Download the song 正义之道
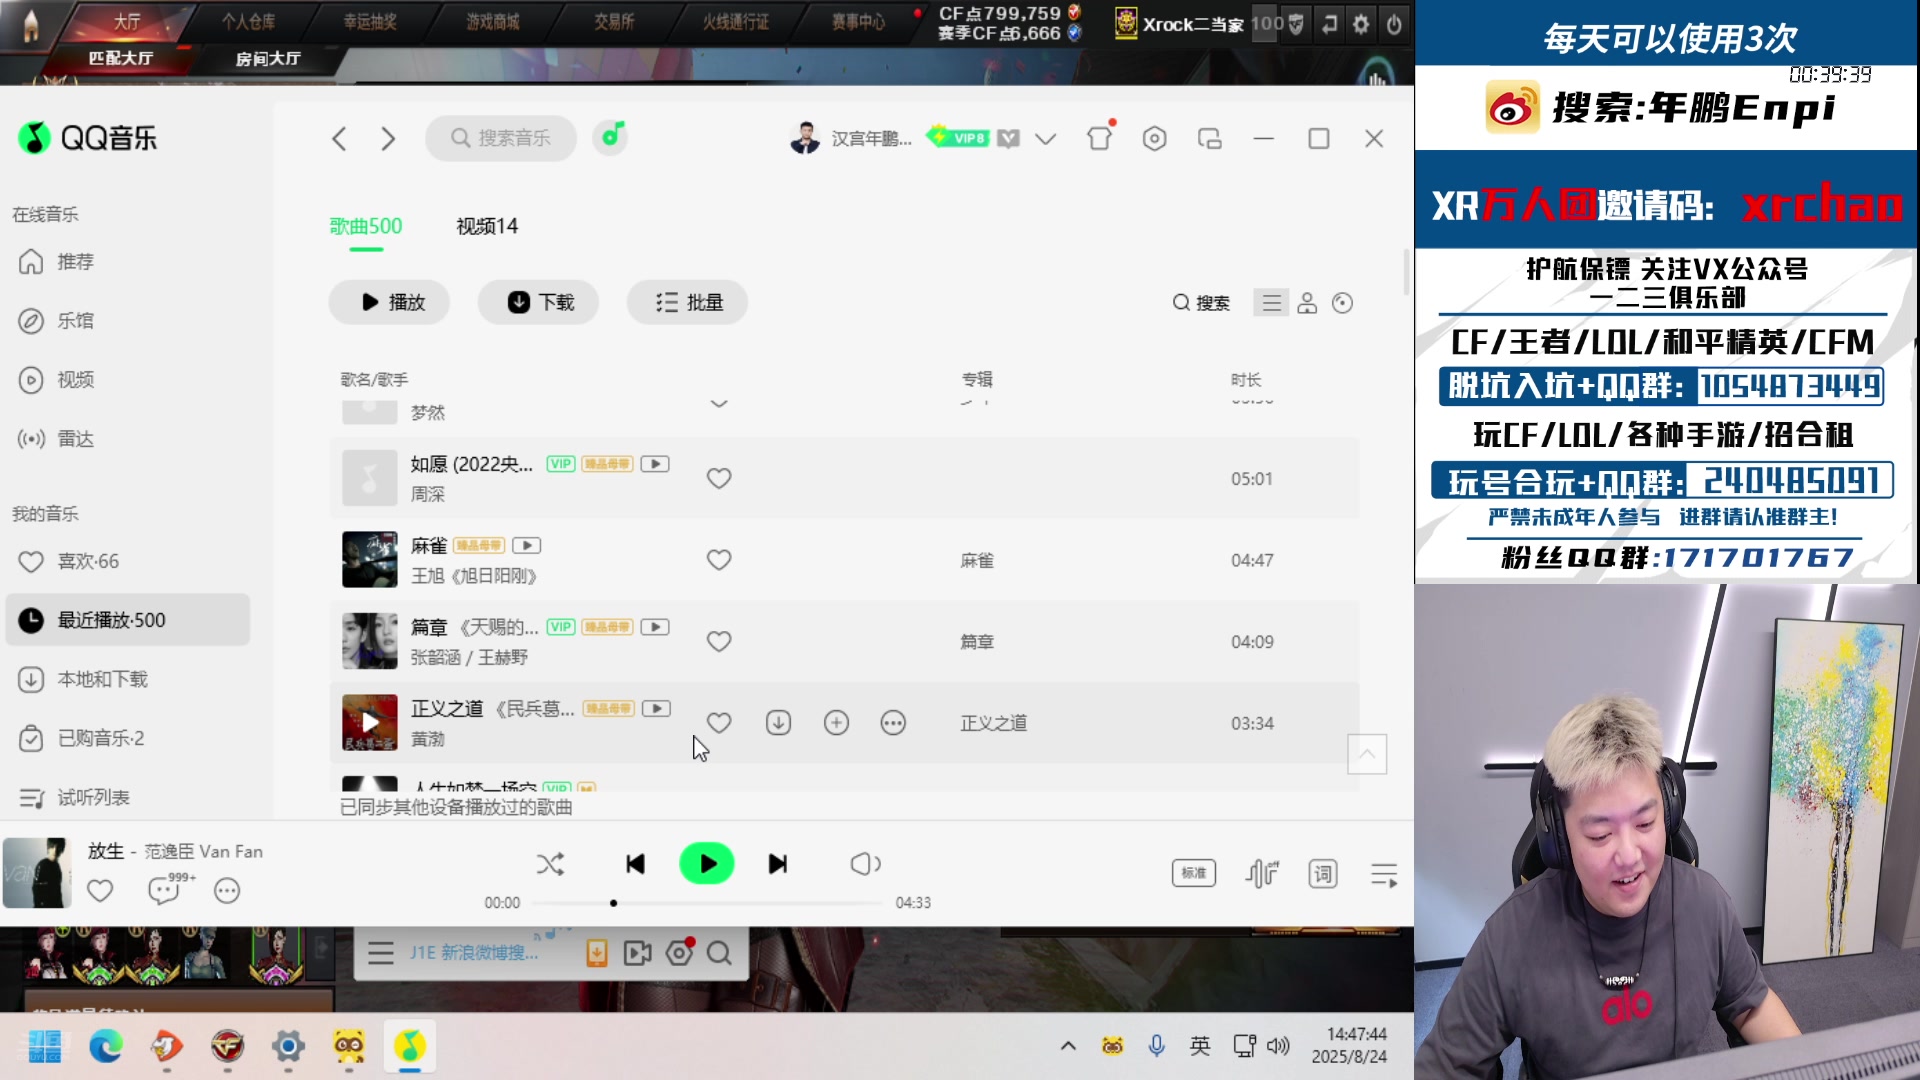The width and height of the screenshot is (1920, 1080). pyautogui.click(x=778, y=722)
